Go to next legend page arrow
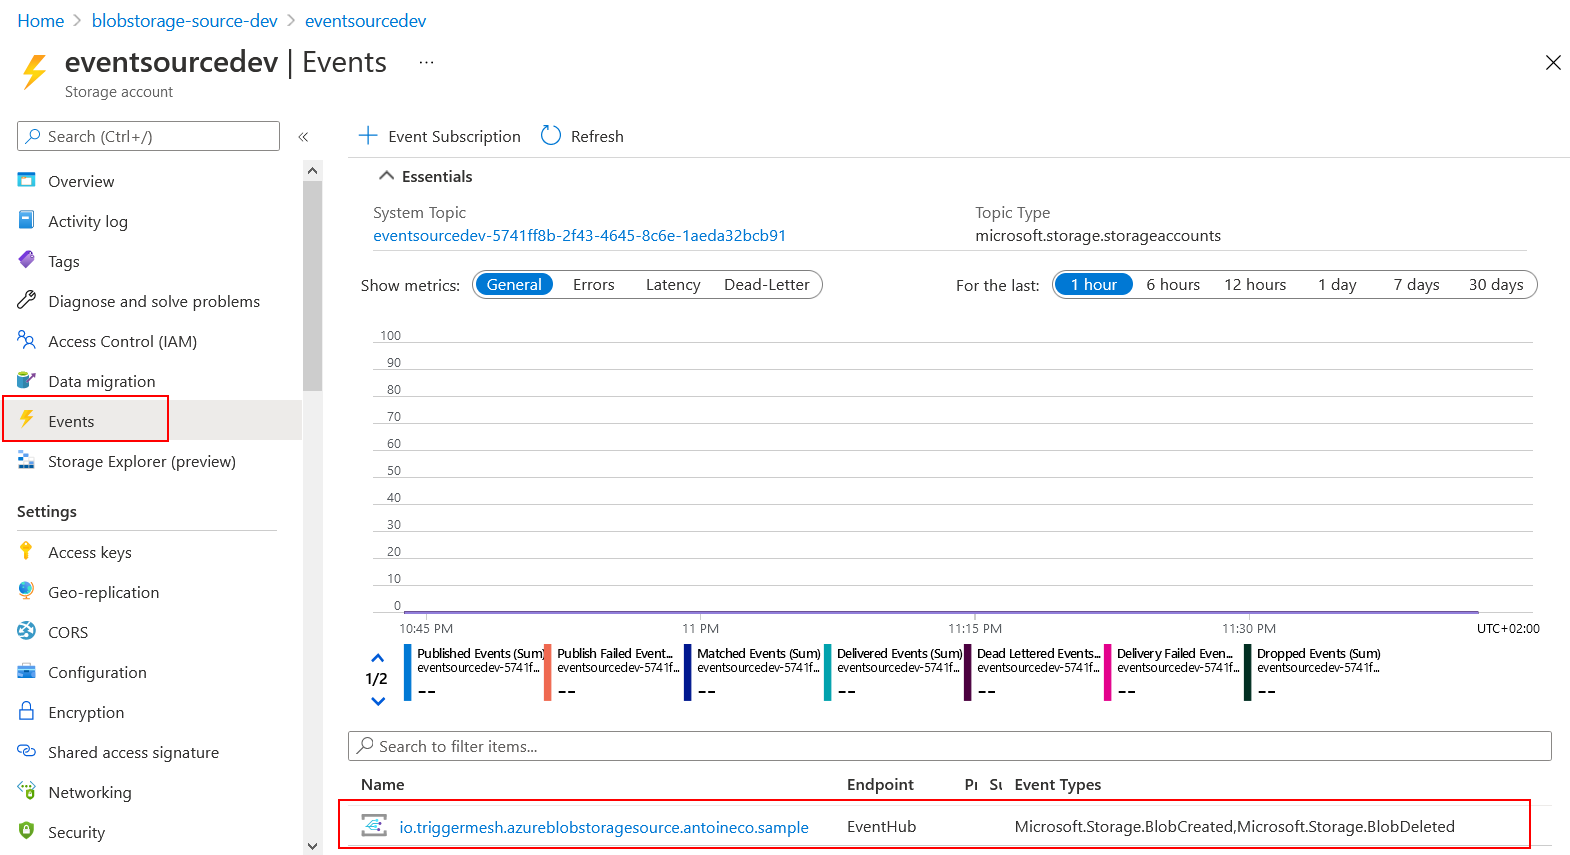1570x855 pixels. pyautogui.click(x=377, y=701)
